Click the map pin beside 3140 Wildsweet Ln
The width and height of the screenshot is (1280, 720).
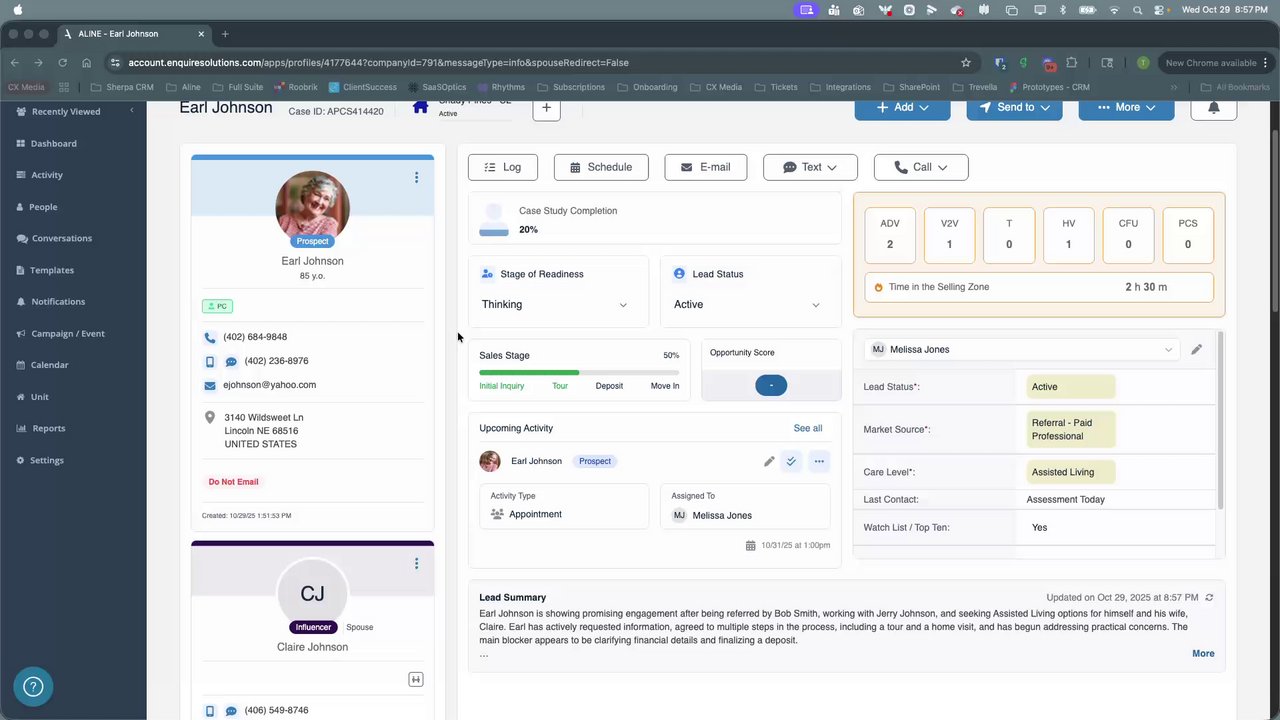(210, 417)
